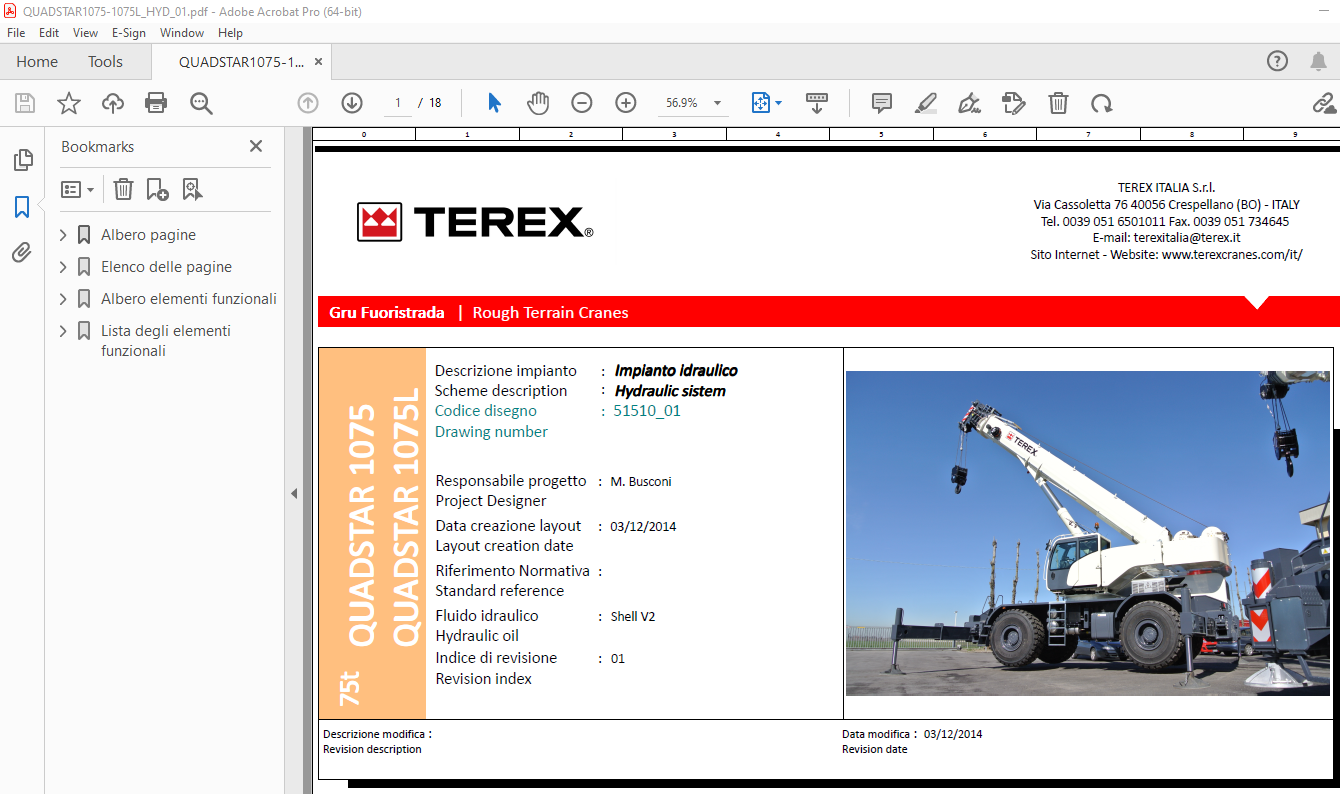
Task: Delete selected bookmark trash icon
Action: 123,189
